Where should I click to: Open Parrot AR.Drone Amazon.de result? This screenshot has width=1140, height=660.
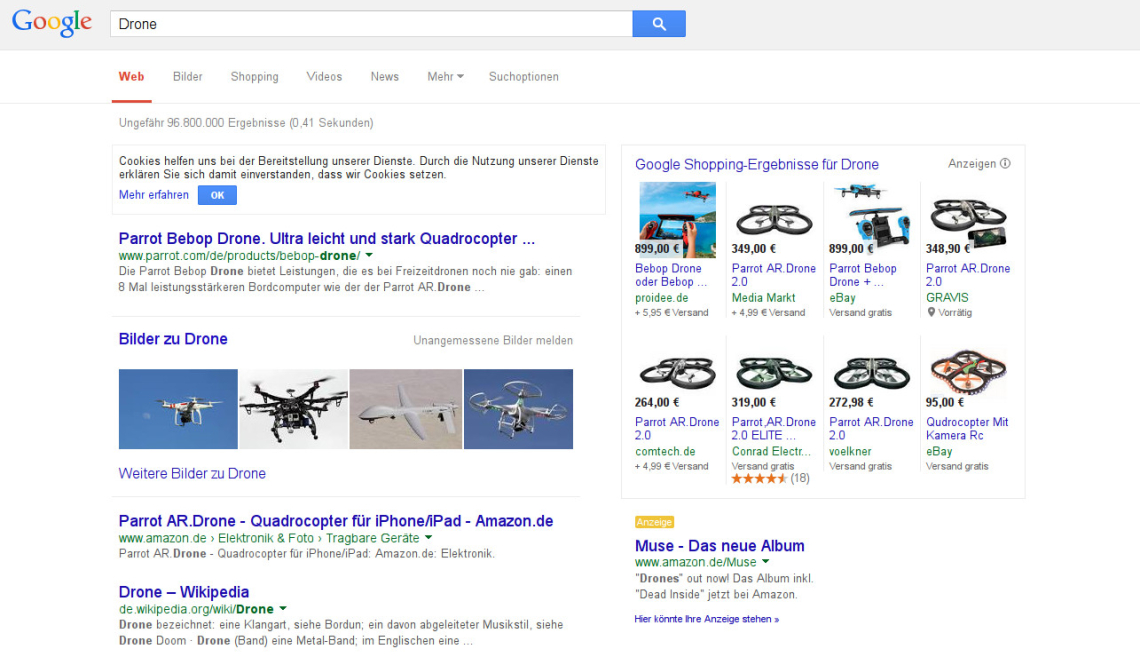click(x=336, y=521)
